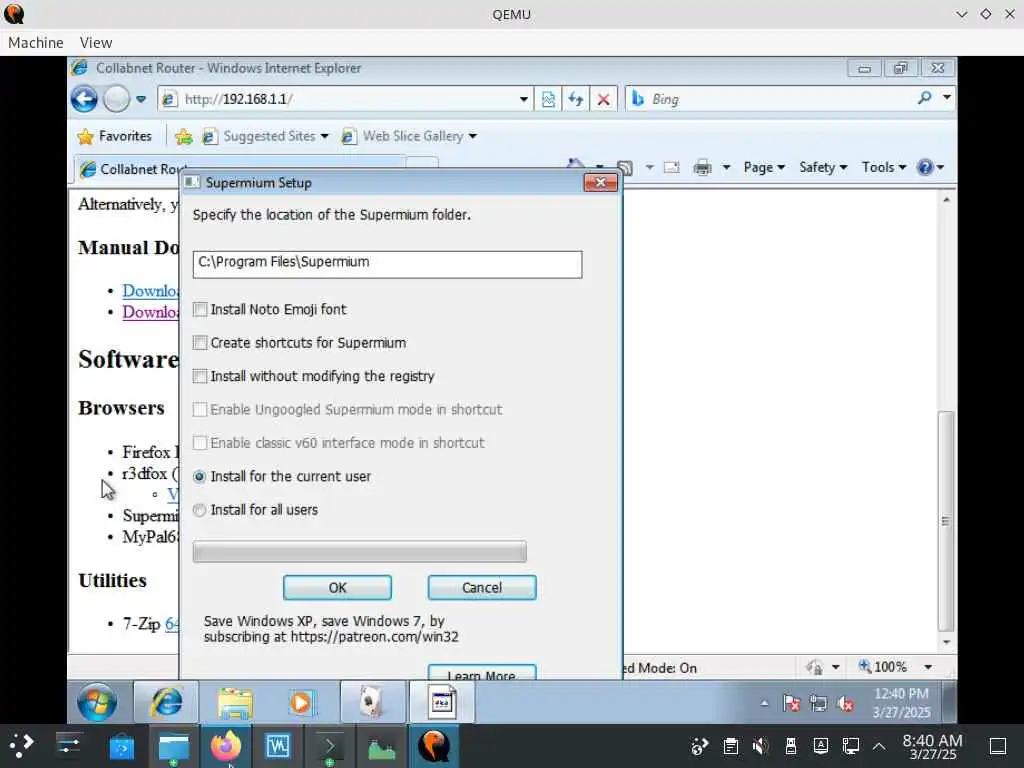
Task: Open the Safety menu in IE
Action: pyautogui.click(x=824, y=168)
